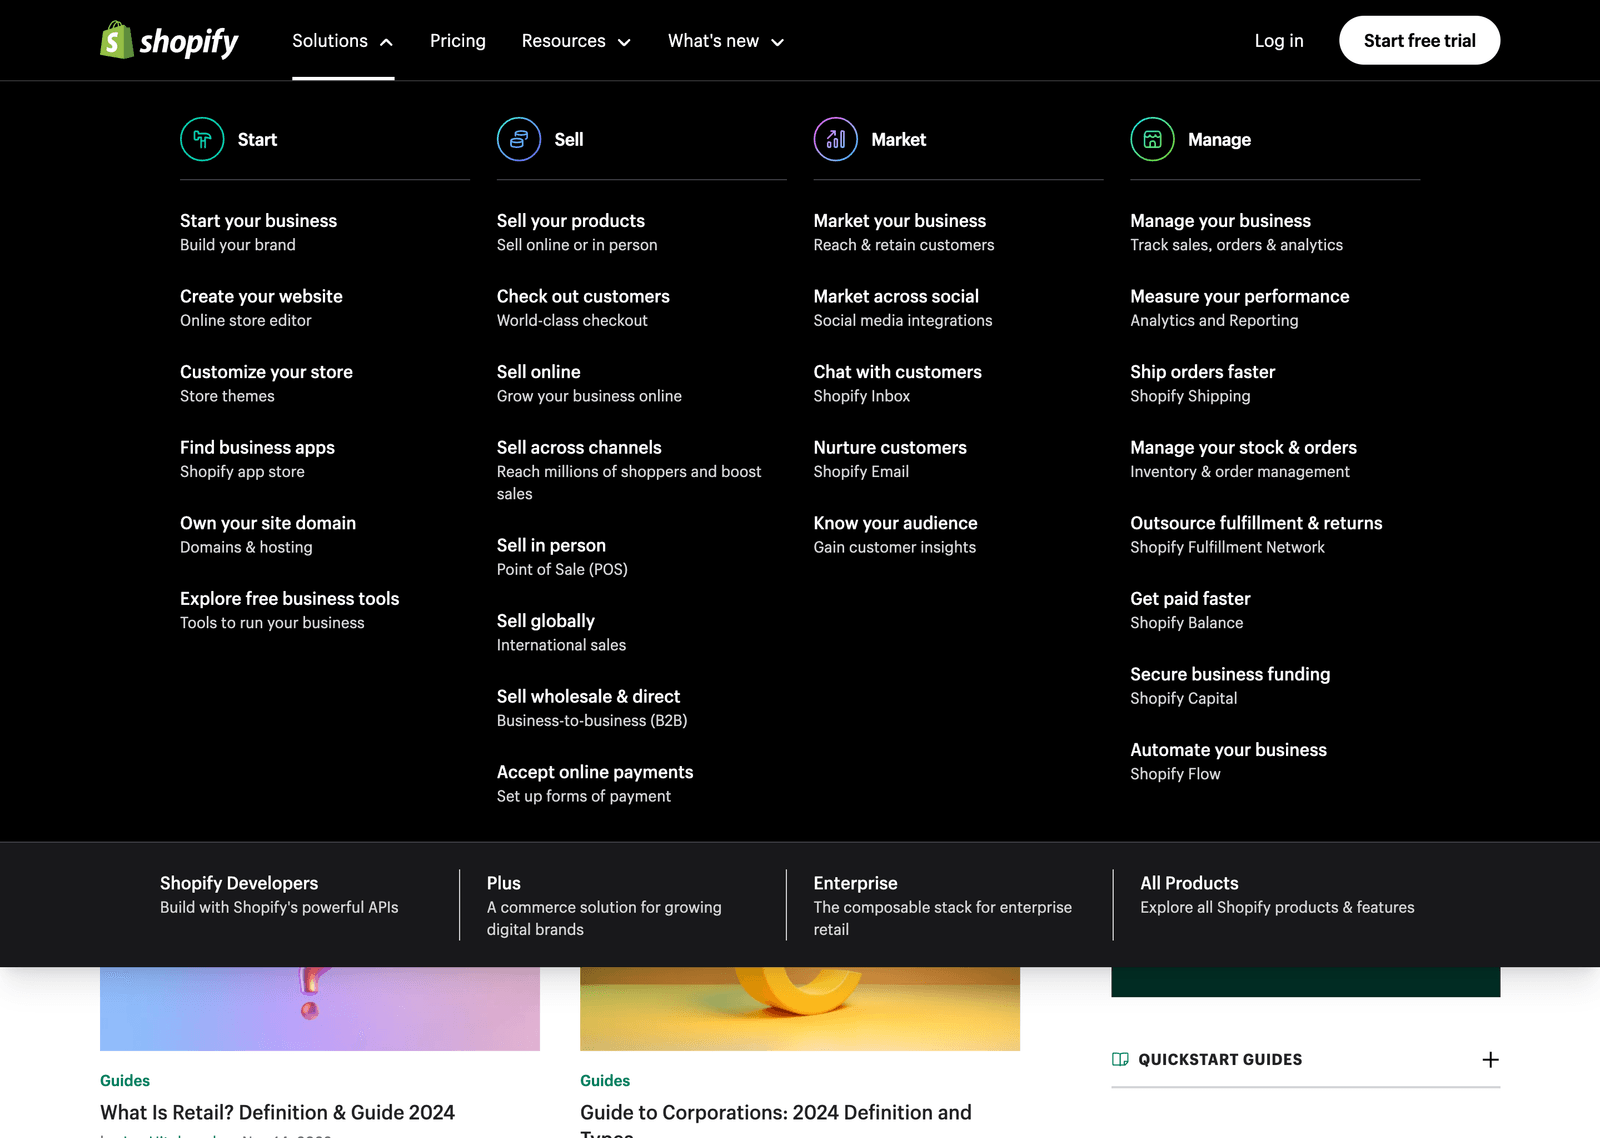The height and width of the screenshot is (1138, 1600).
Task: Click the Market column heading
Action: (x=898, y=140)
